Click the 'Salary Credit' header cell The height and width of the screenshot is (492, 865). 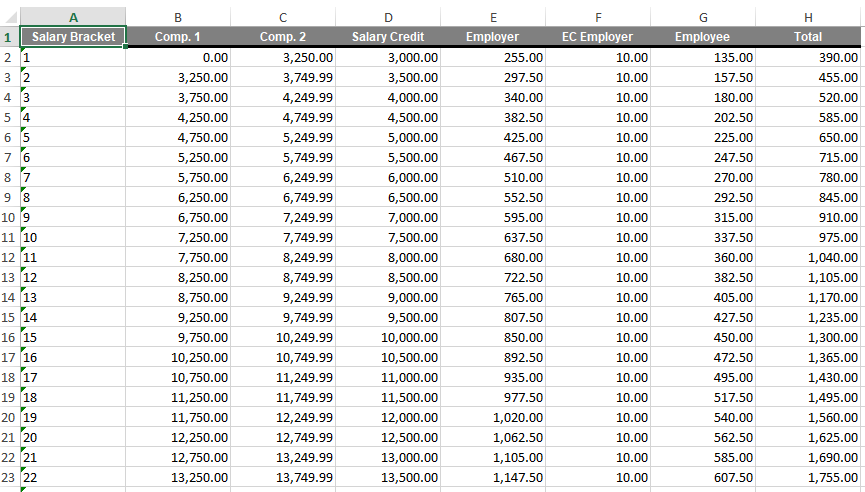388,37
